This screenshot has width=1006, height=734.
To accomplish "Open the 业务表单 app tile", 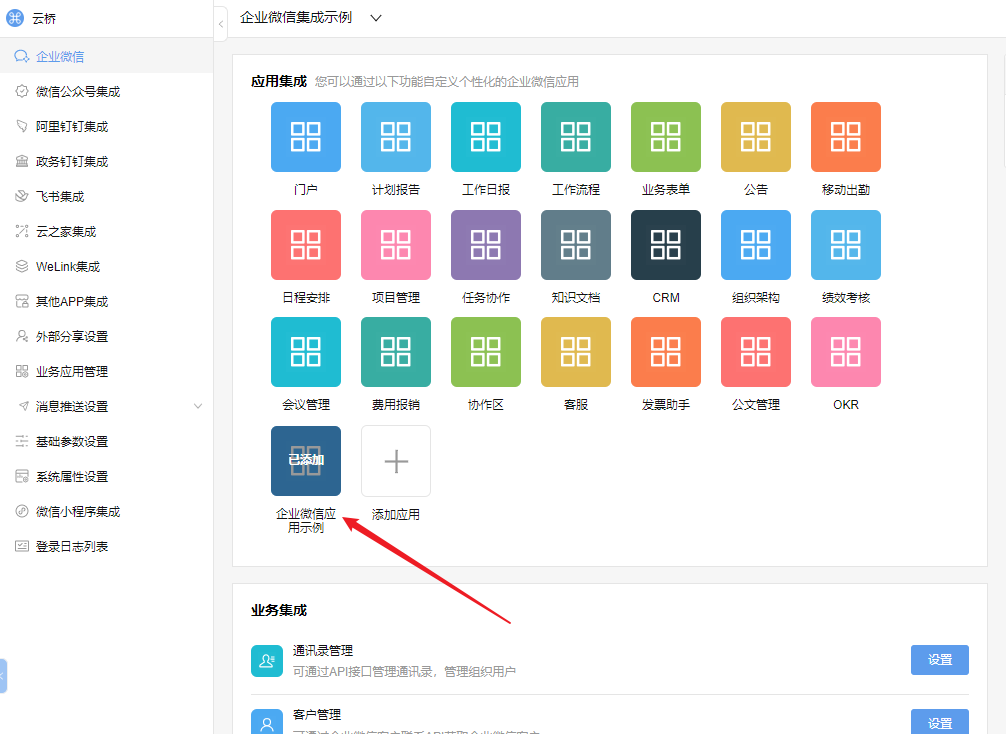I will (x=666, y=137).
